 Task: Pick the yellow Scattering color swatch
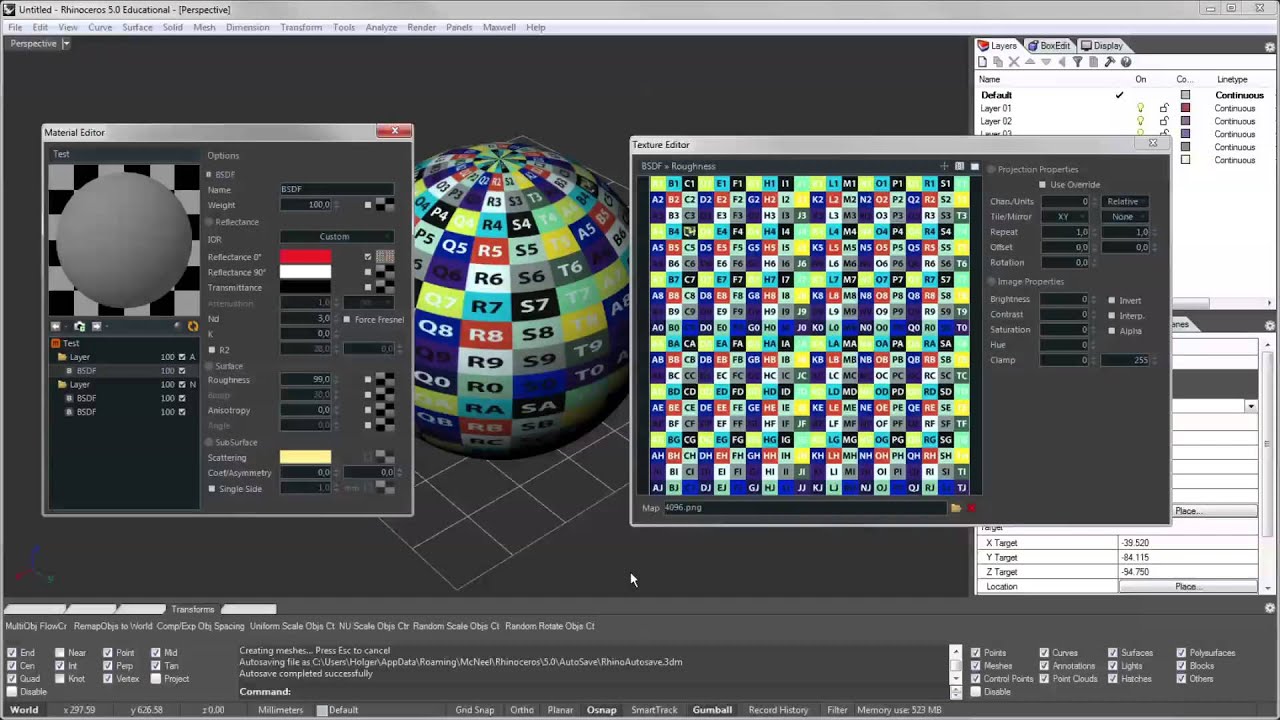(305, 457)
